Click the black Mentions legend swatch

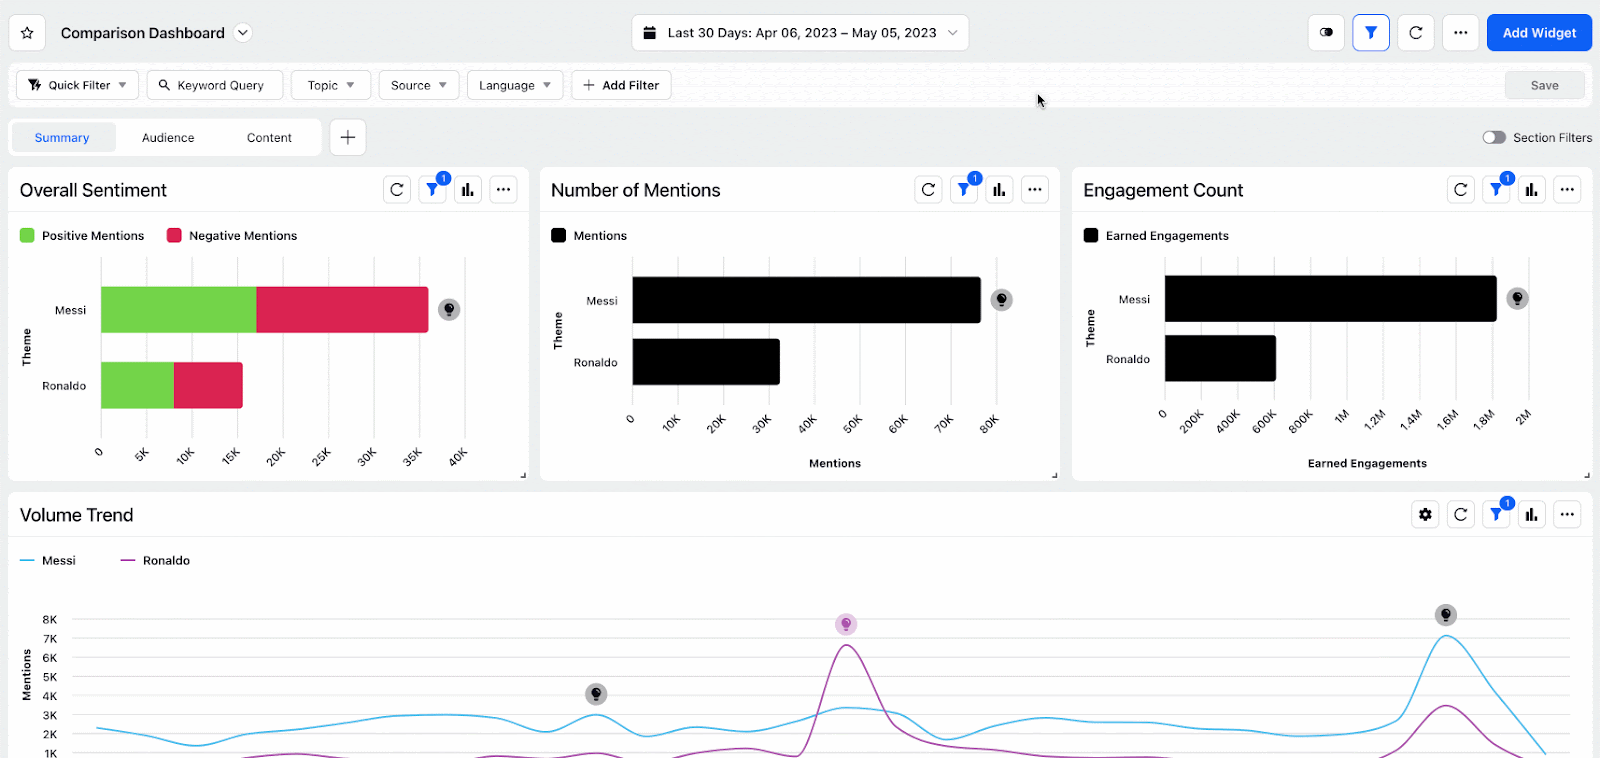(x=558, y=236)
